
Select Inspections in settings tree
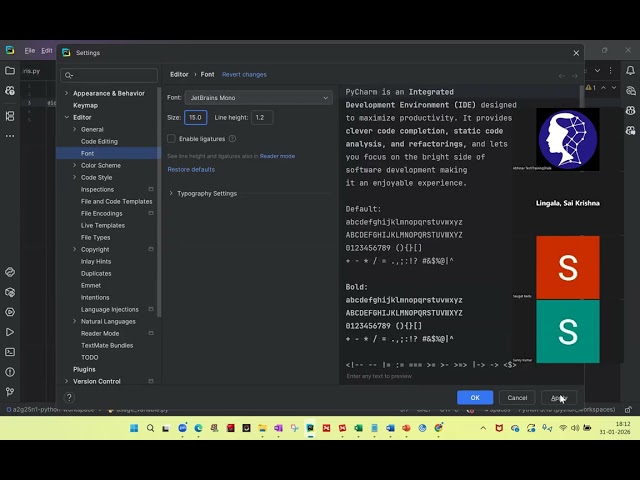click(97, 189)
